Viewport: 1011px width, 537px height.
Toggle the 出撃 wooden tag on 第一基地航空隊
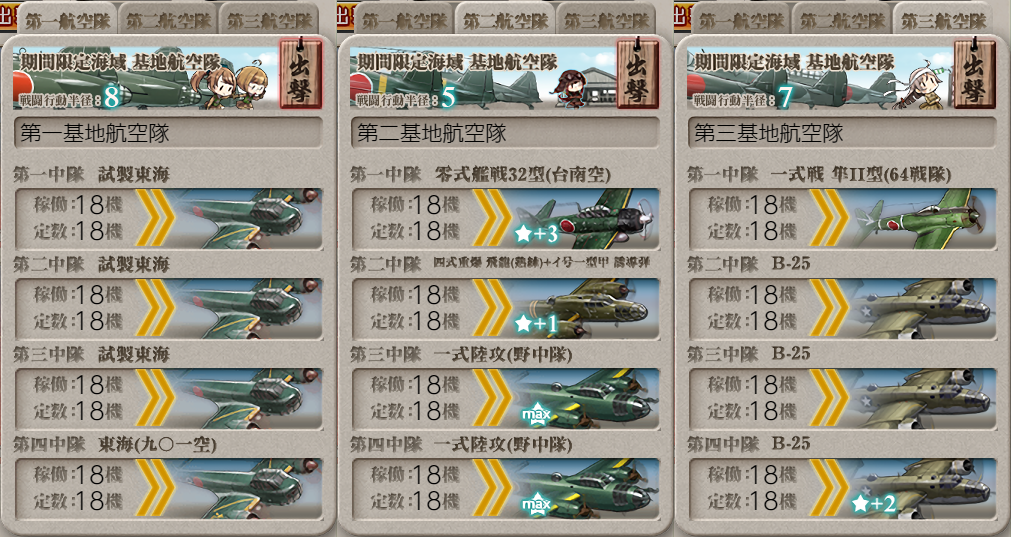300,73
